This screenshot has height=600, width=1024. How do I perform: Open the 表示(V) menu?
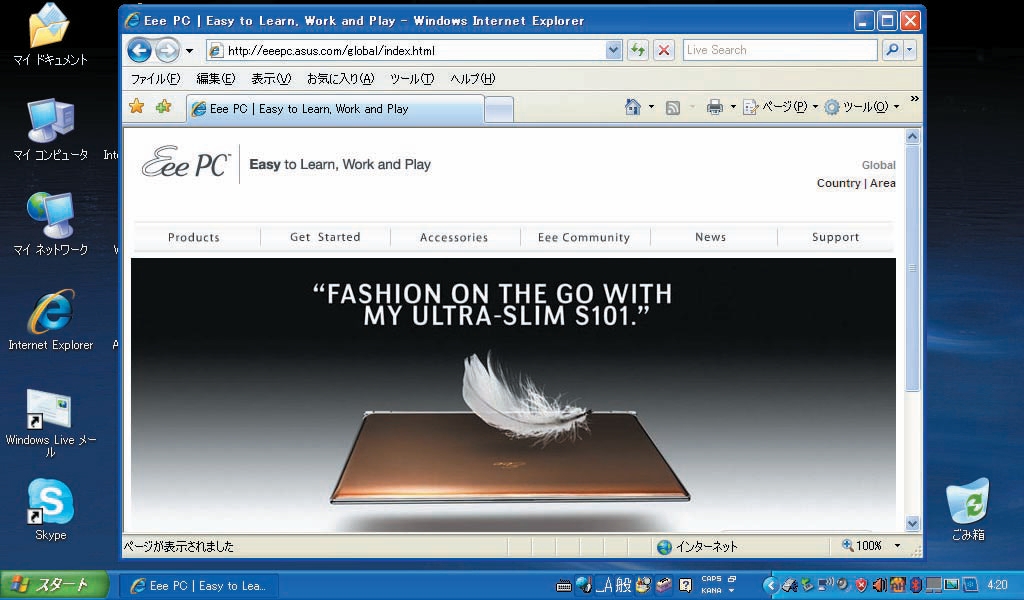coord(271,79)
